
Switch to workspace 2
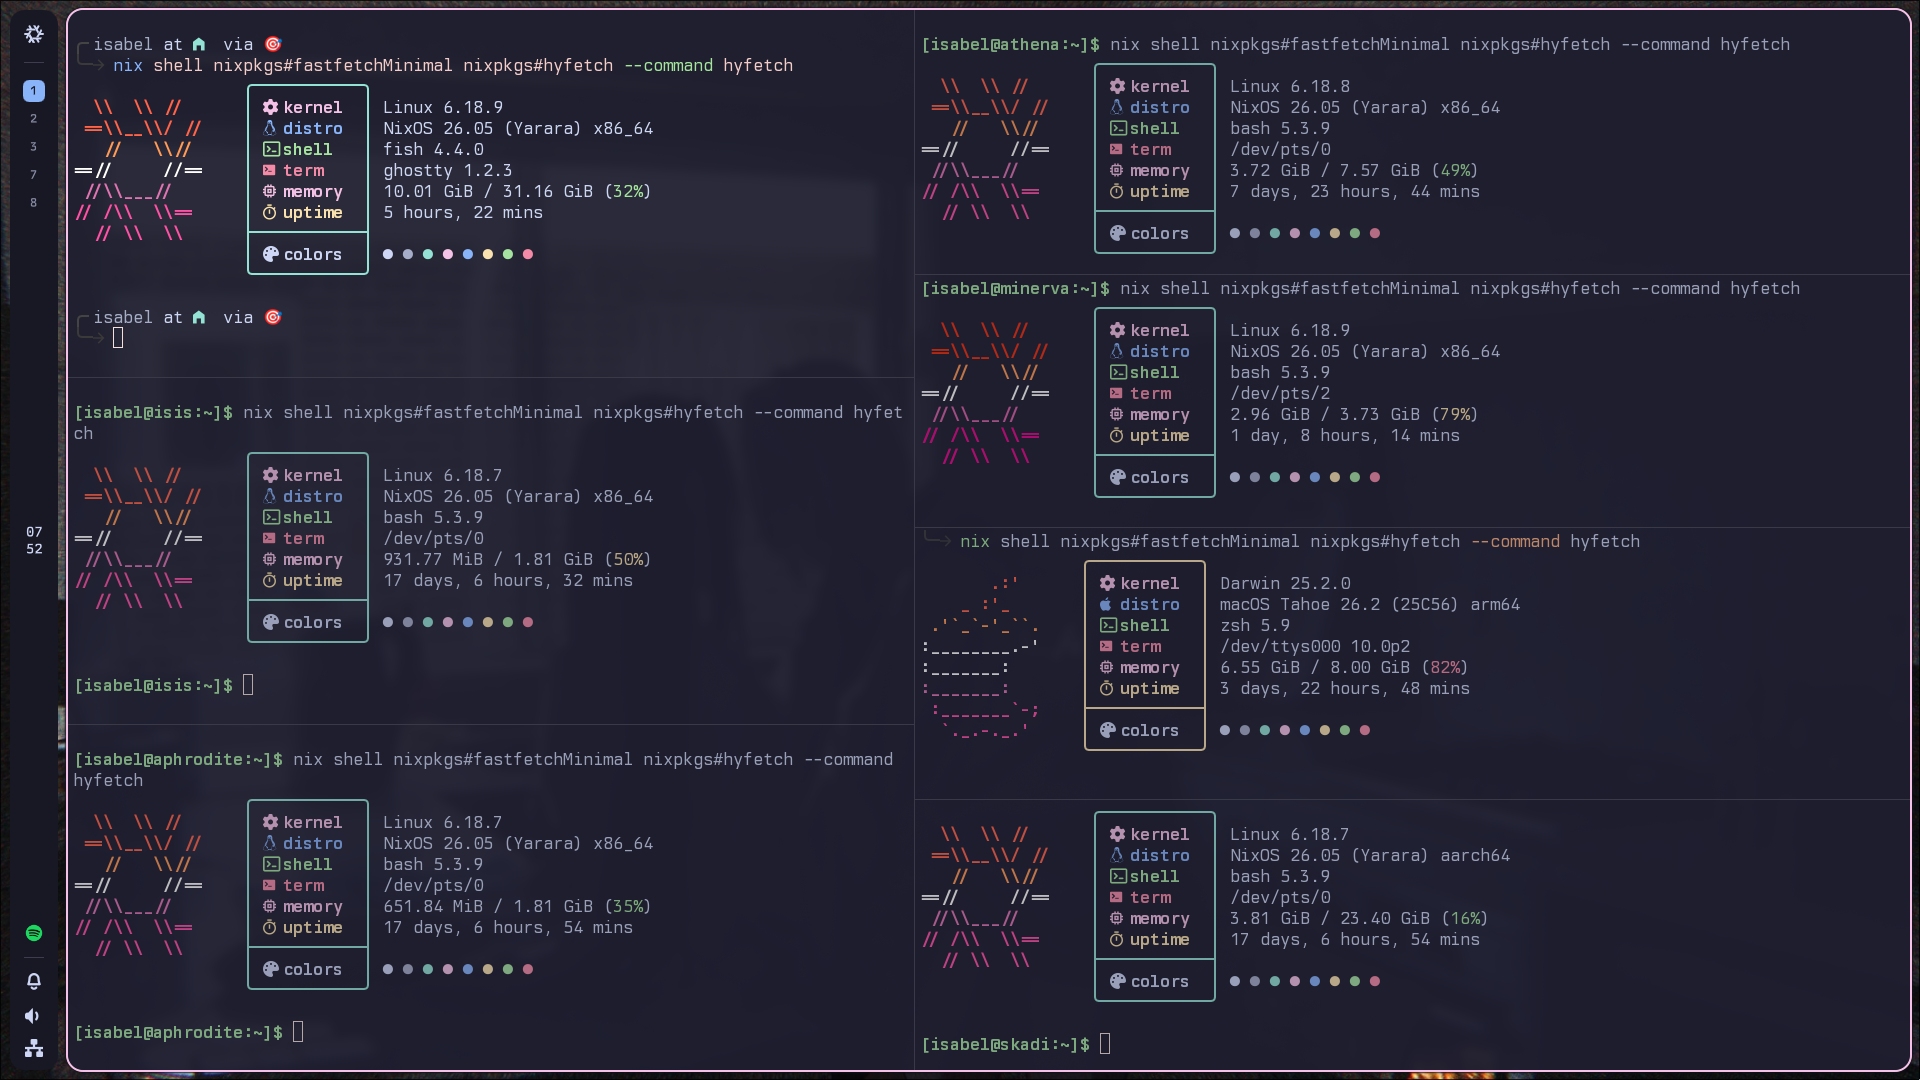pyautogui.click(x=34, y=119)
